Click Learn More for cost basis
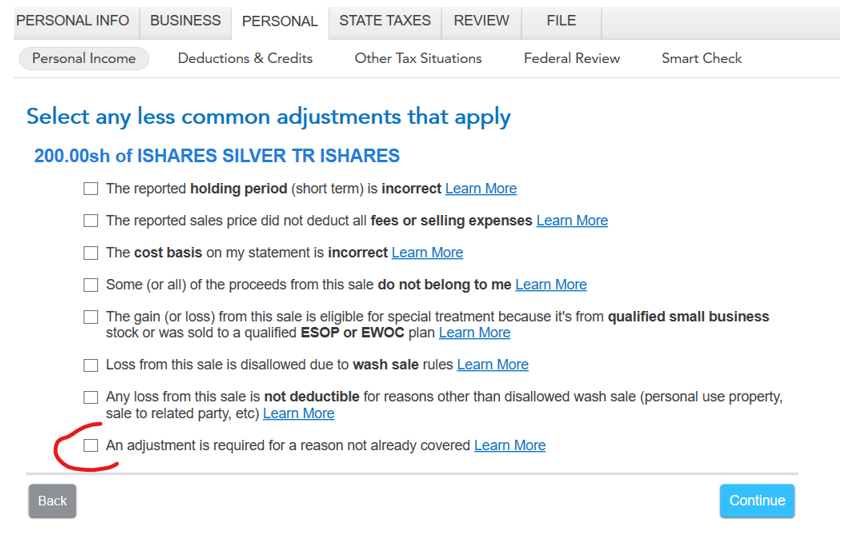The image size is (860, 549). (x=427, y=253)
